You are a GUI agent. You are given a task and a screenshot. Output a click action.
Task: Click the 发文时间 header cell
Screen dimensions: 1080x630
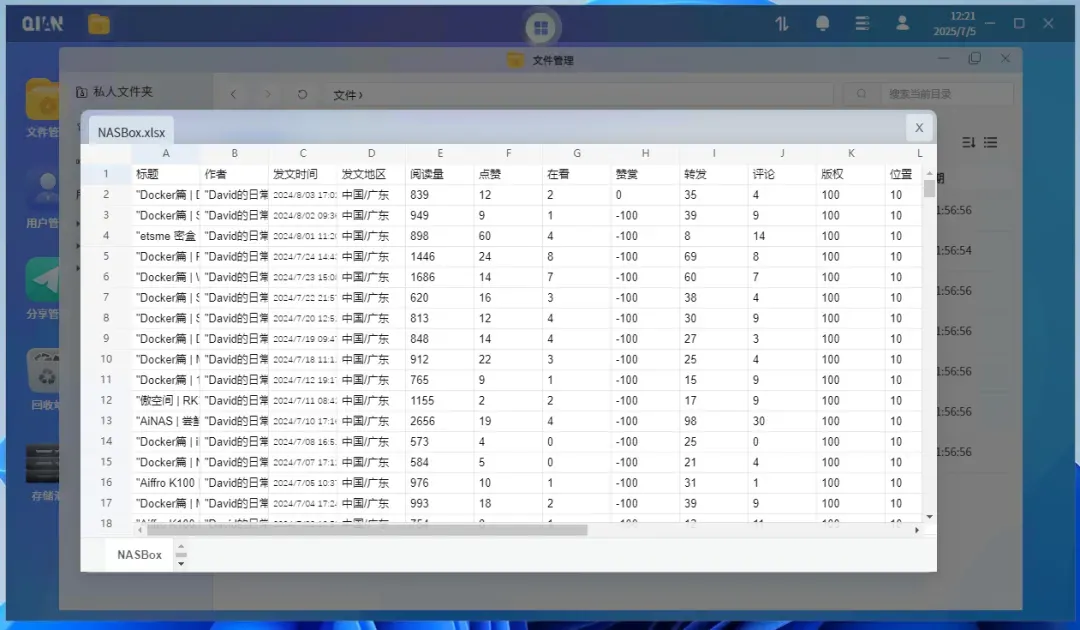pos(303,174)
